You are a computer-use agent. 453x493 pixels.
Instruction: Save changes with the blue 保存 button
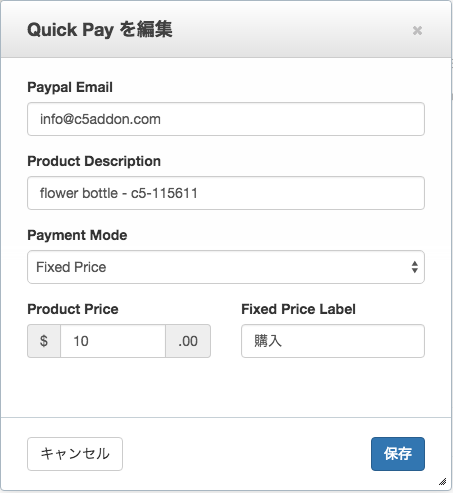[x=398, y=454]
